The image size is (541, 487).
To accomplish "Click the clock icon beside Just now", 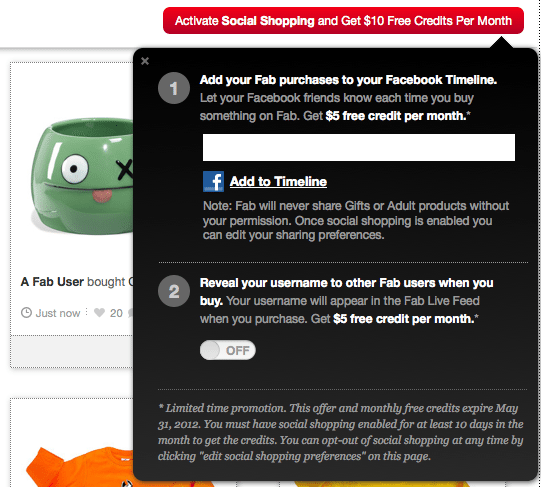I will click(26, 313).
